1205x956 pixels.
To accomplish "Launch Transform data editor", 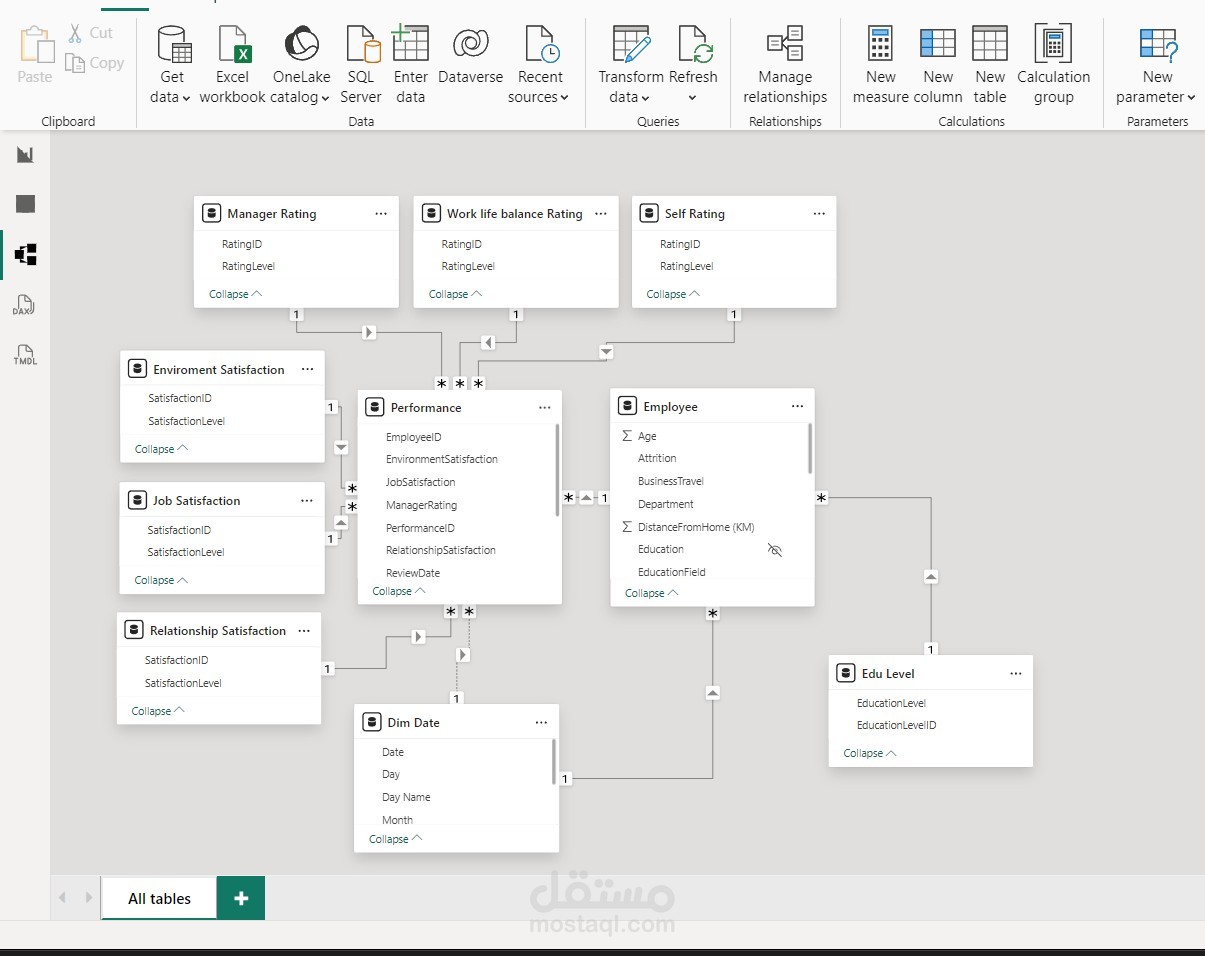I will (631, 66).
